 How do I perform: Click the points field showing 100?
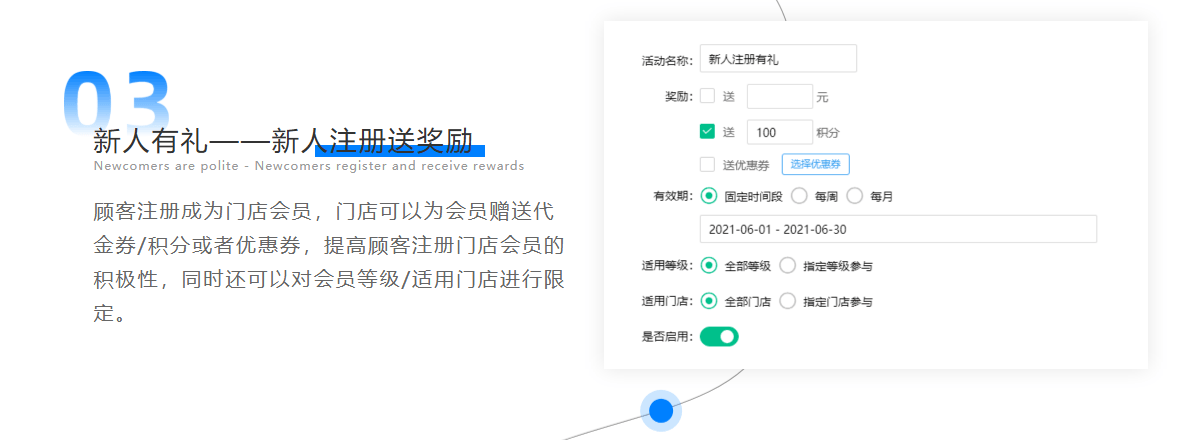coord(779,132)
